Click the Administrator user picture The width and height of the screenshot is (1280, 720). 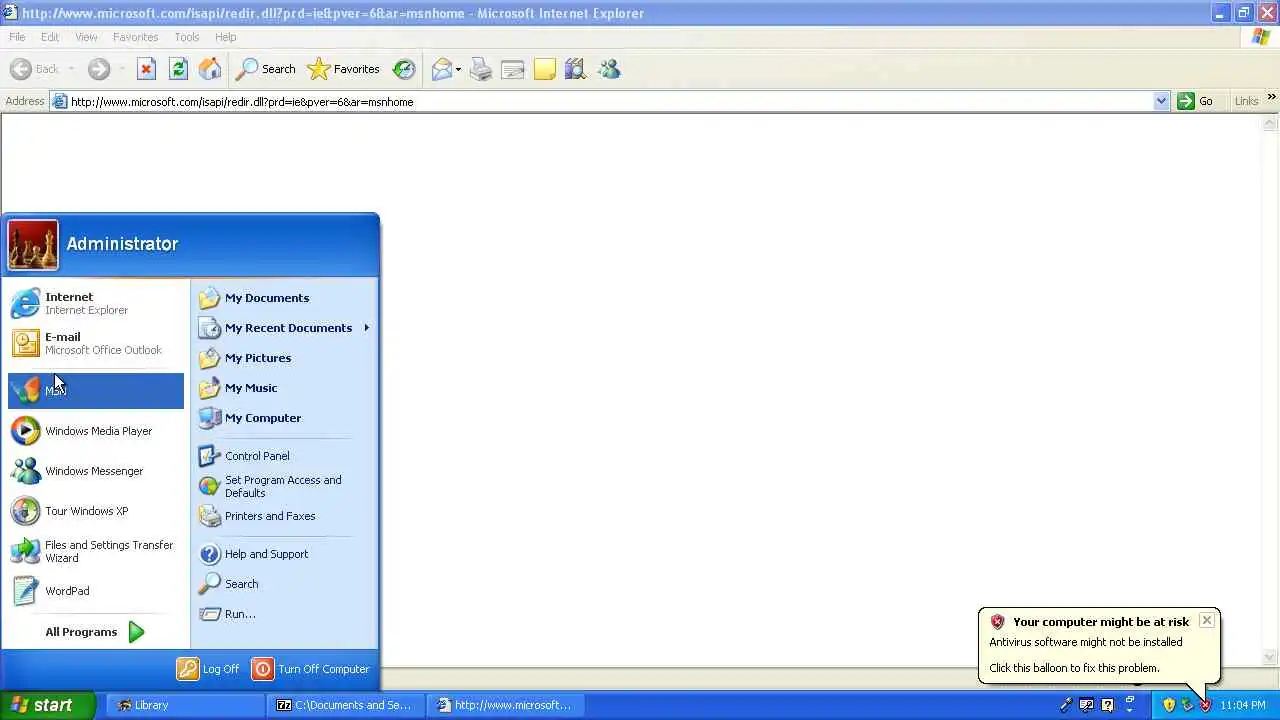[x=33, y=245]
